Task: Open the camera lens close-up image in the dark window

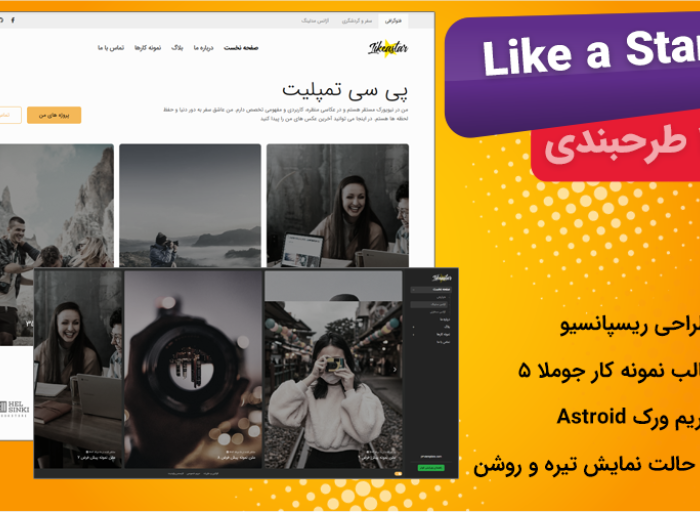Action: (x=193, y=369)
